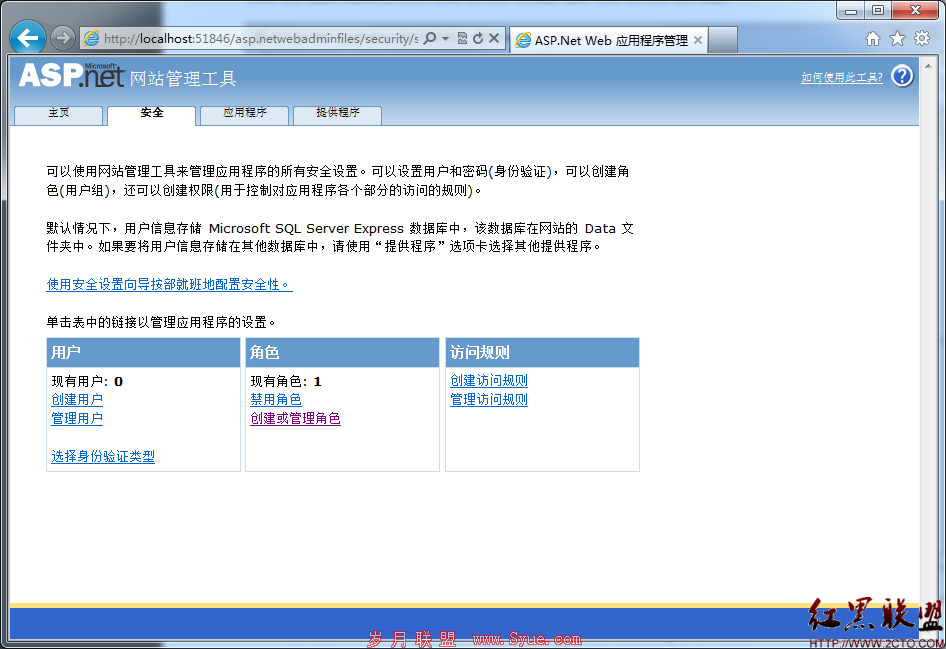
Task: Click the 管理用户 link
Action: 77,418
